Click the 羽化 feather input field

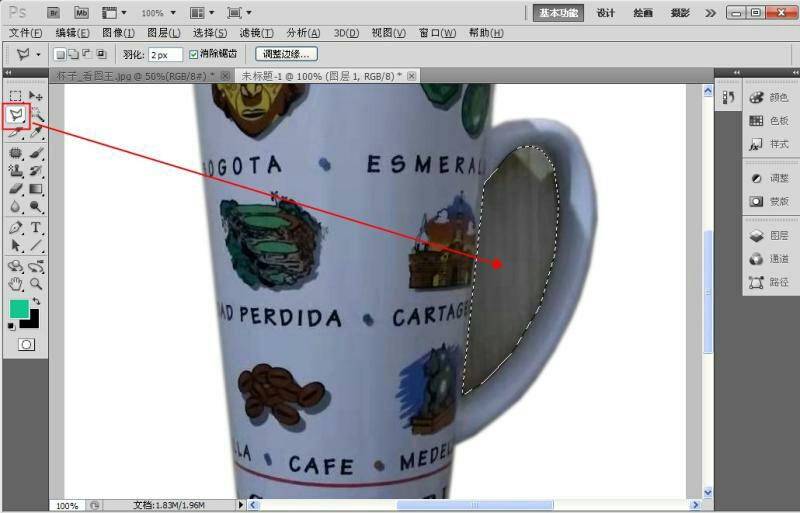(x=165, y=55)
